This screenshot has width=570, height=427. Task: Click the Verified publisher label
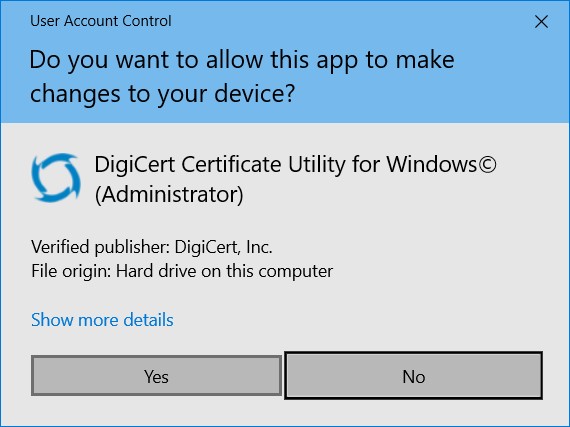coord(101,247)
